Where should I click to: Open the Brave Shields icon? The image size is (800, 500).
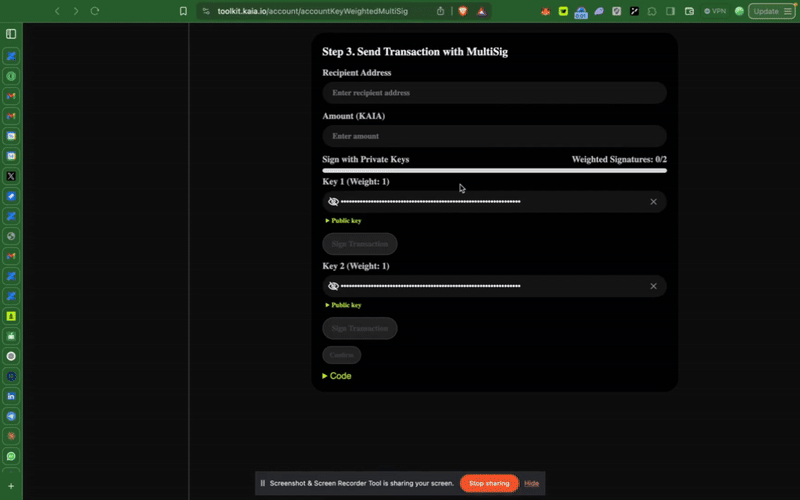click(x=464, y=11)
